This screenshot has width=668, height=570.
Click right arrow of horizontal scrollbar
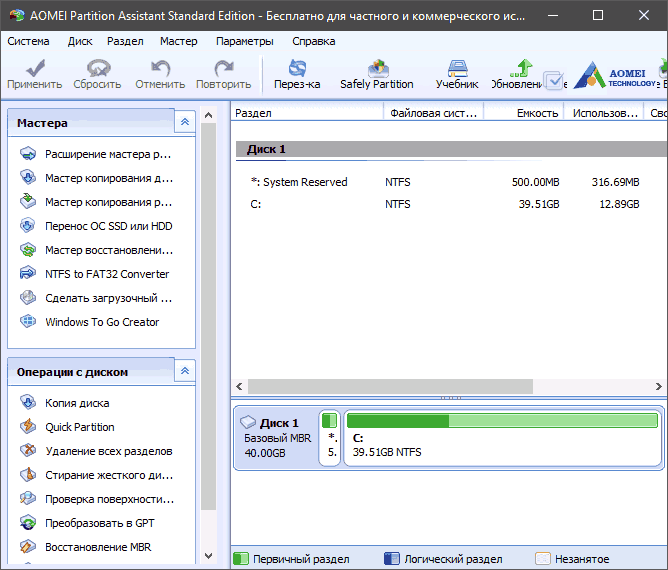click(x=659, y=386)
